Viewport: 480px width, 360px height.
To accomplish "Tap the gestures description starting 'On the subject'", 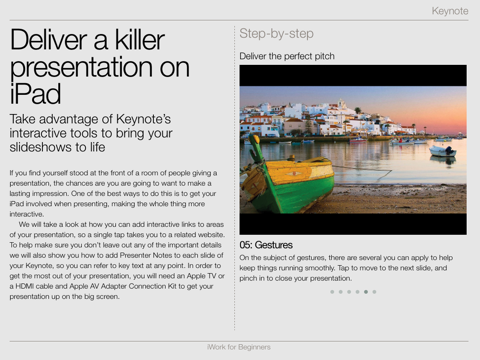I will coord(346,268).
